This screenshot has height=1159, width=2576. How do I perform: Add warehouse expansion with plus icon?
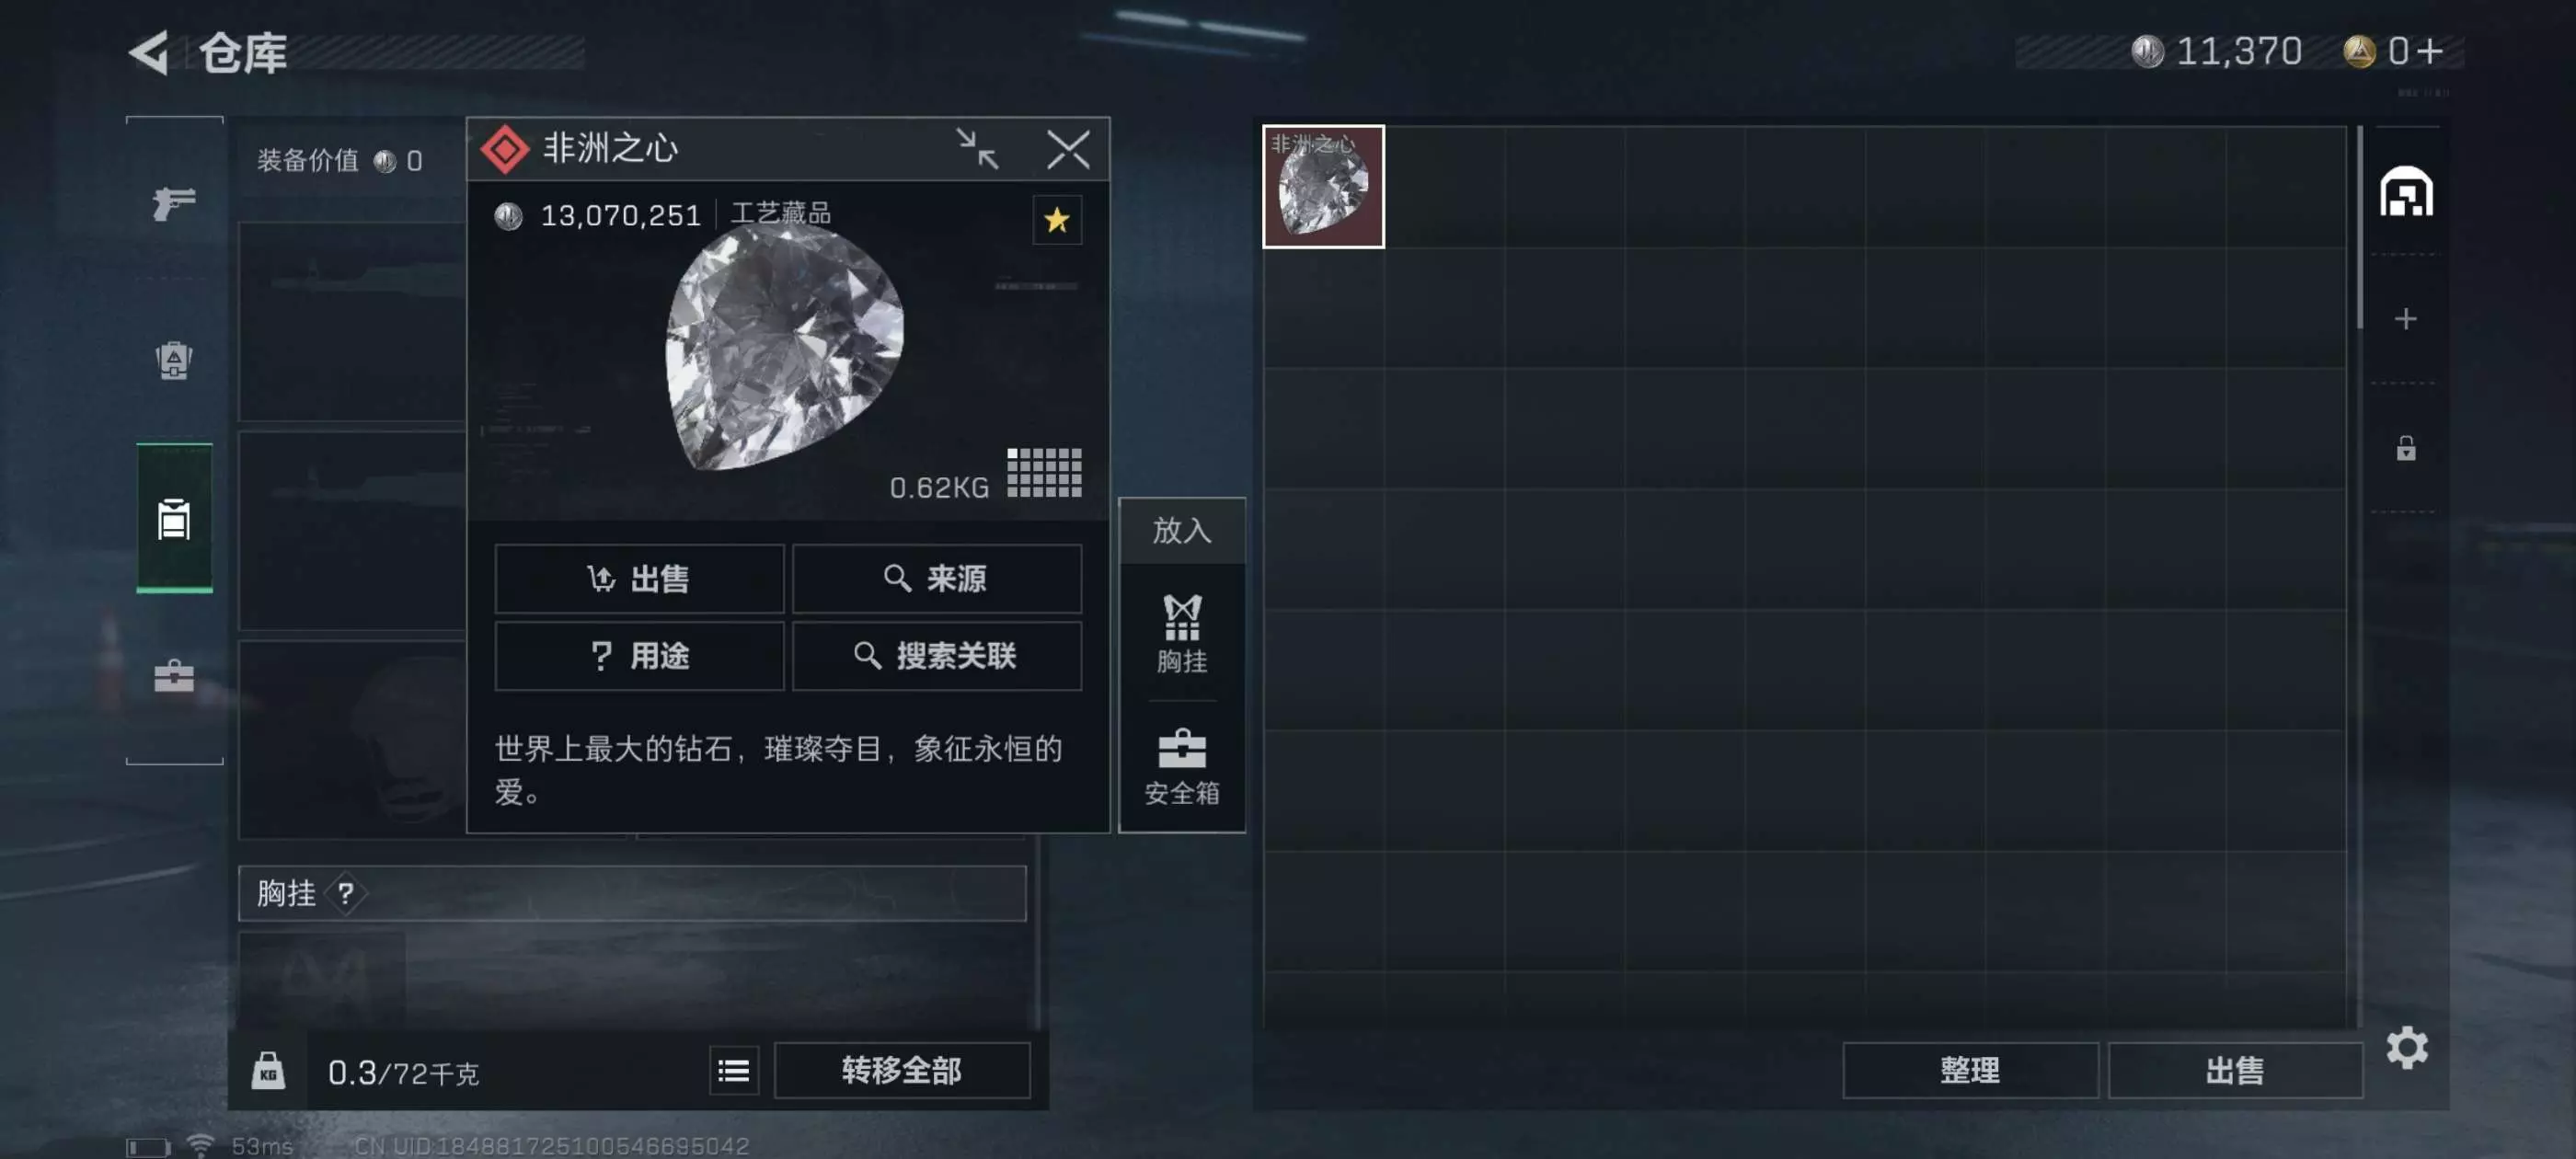(2405, 319)
